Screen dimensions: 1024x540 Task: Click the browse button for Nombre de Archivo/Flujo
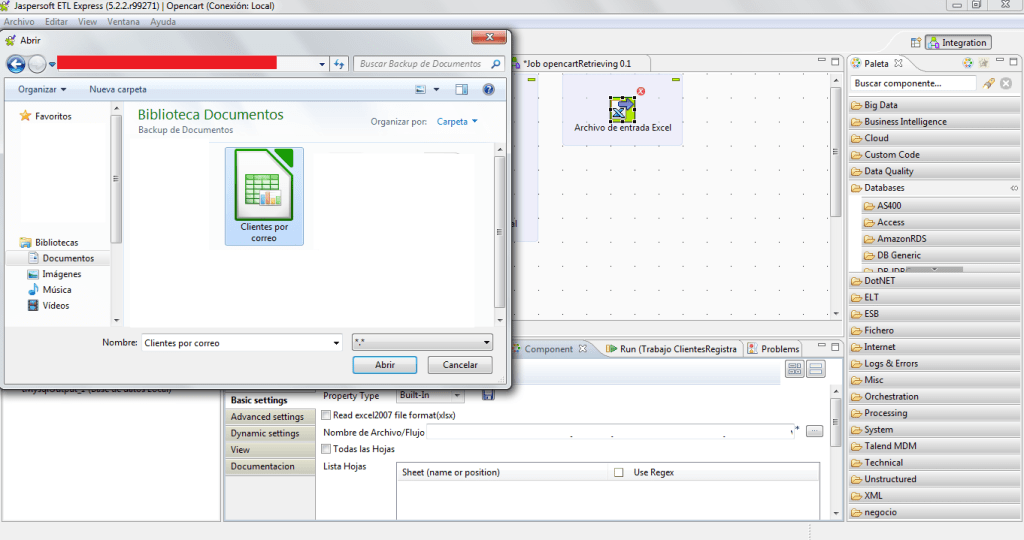(x=814, y=432)
